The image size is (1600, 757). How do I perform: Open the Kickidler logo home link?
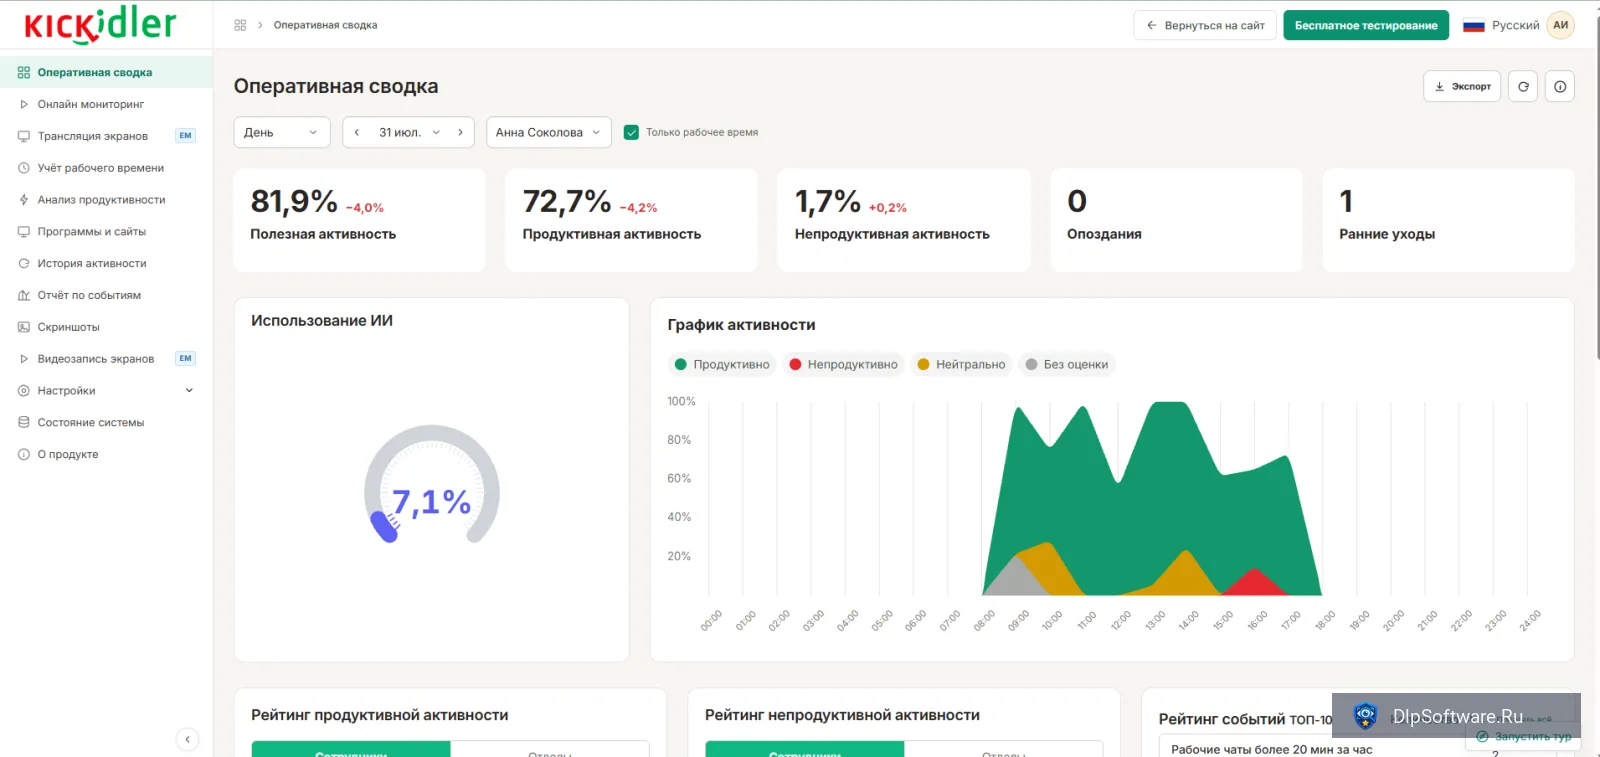(x=100, y=25)
